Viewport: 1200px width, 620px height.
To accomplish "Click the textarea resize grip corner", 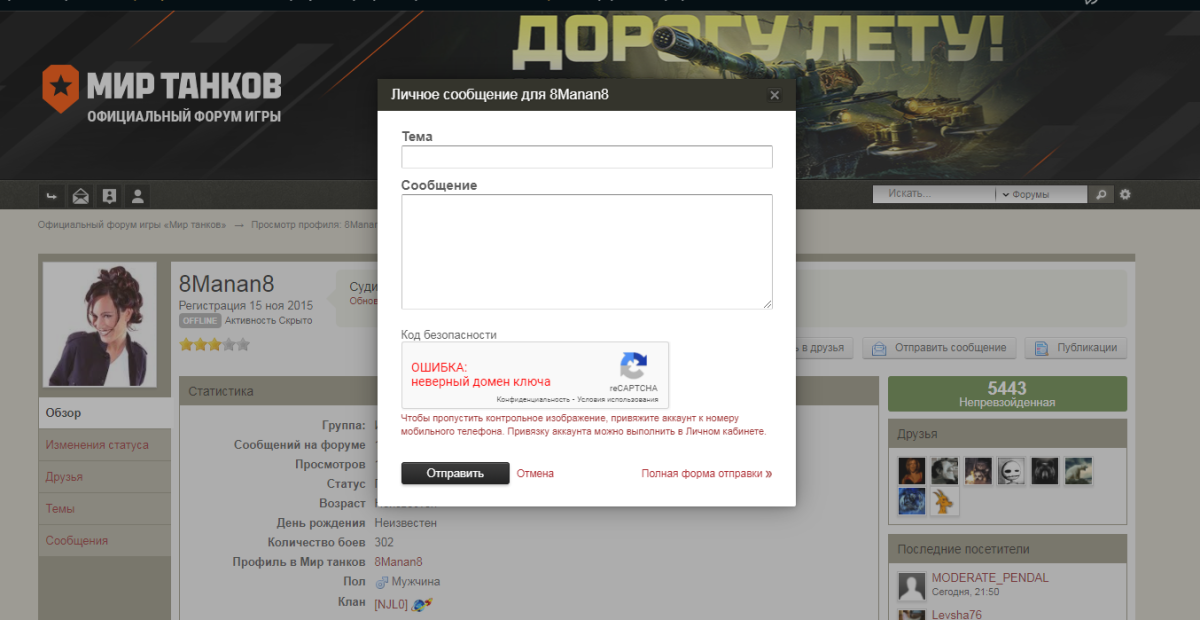I will tap(767, 304).
